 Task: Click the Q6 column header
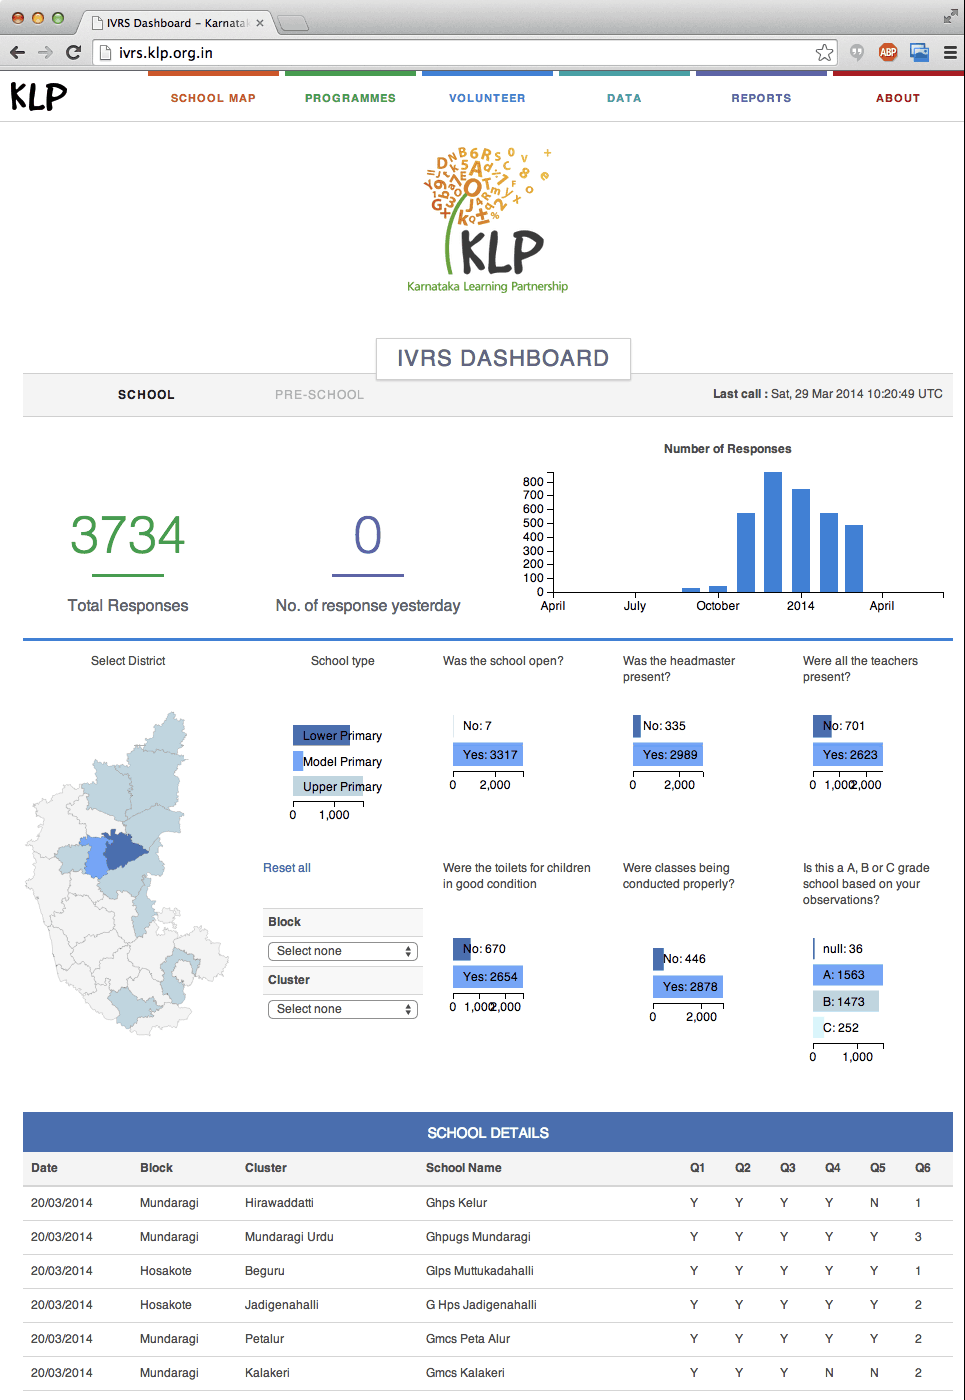(923, 1168)
